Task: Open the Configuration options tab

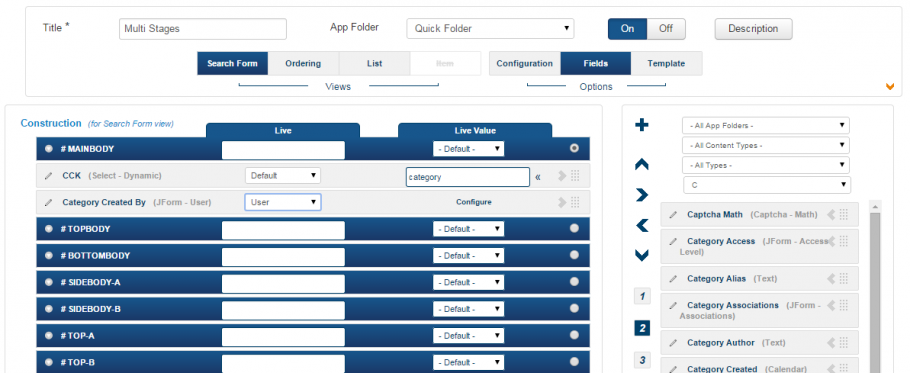Action: pyautogui.click(x=525, y=64)
